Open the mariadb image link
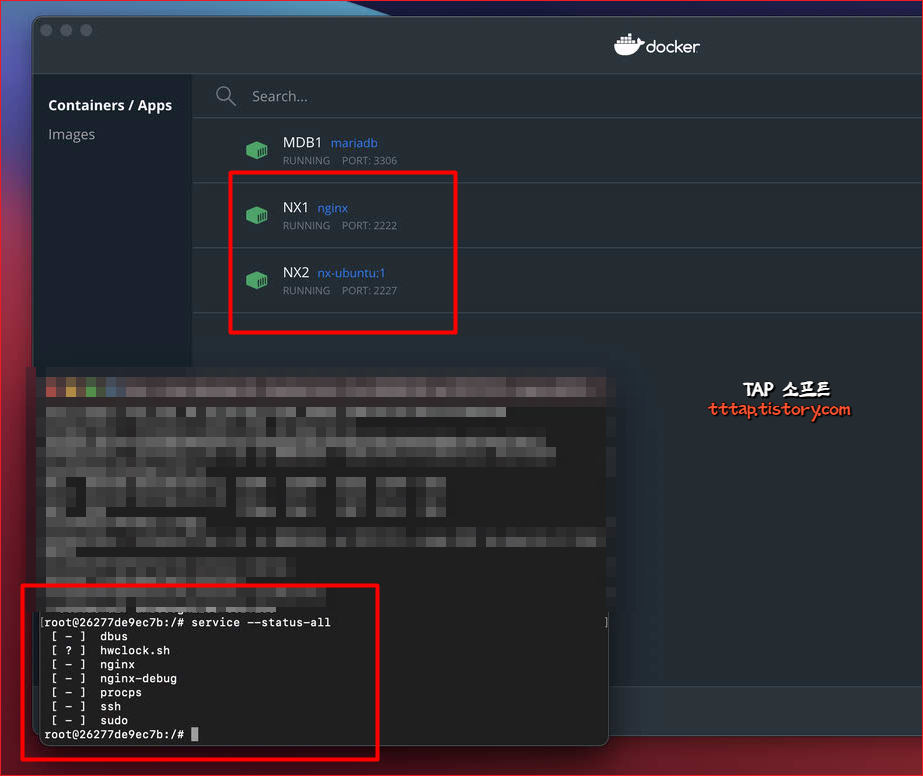 click(354, 143)
